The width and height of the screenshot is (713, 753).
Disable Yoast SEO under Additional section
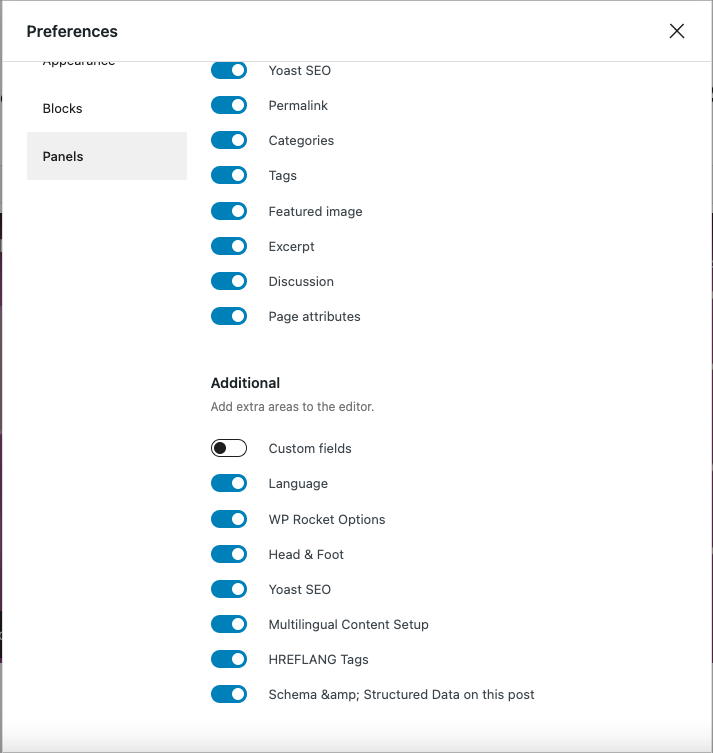coord(229,589)
